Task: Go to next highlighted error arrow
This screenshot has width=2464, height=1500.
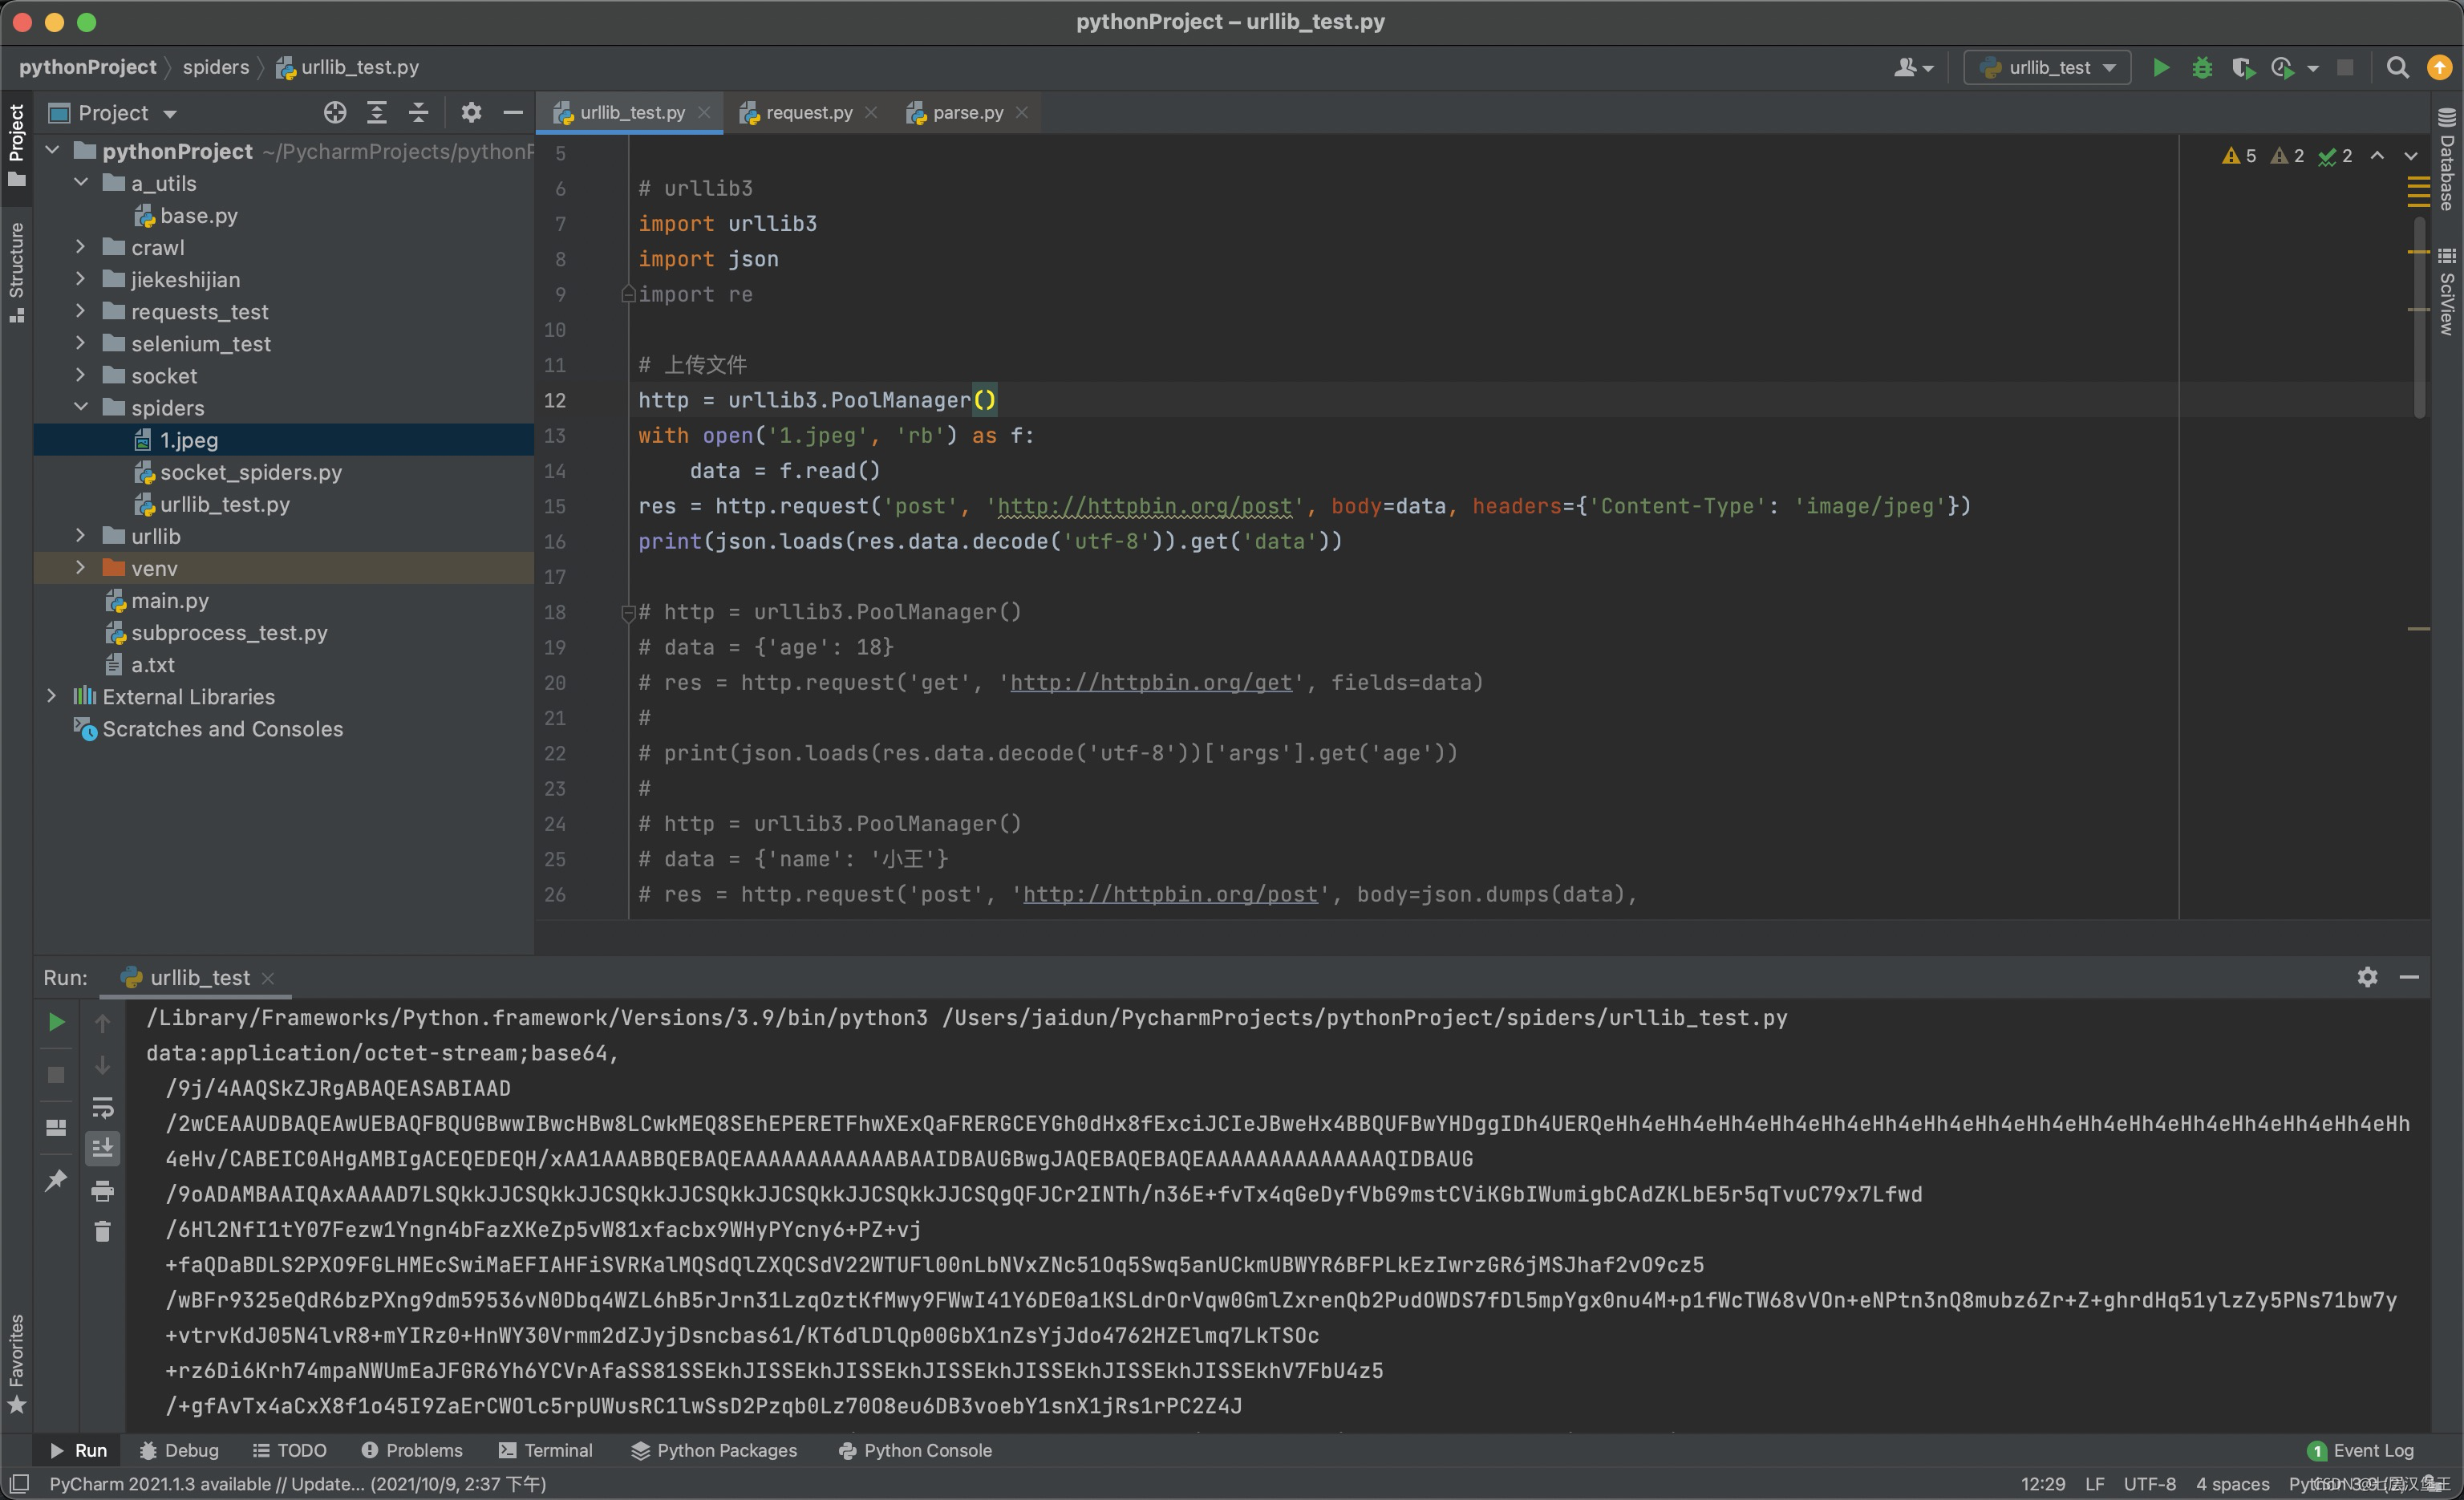Action: click(x=2411, y=156)
